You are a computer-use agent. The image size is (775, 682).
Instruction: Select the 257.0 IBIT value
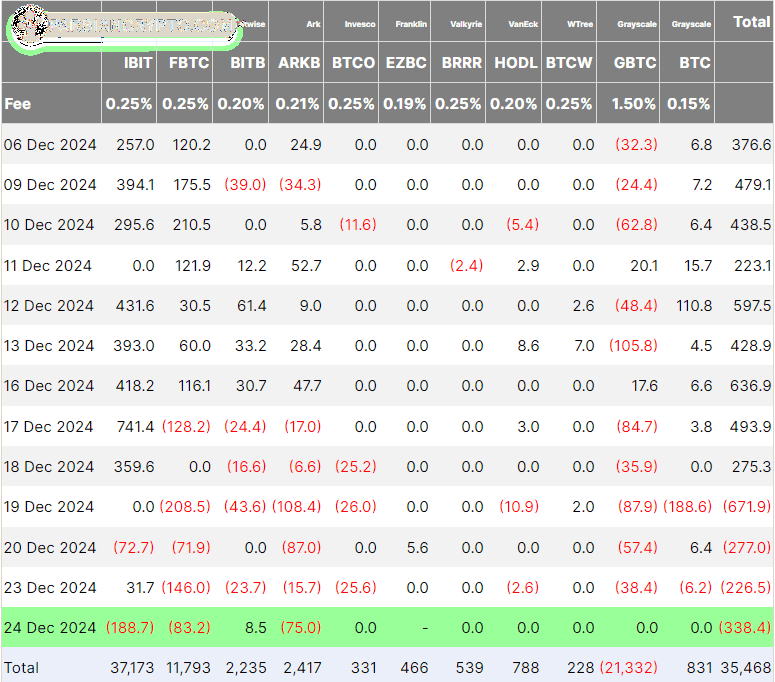(x=135, y=145)
